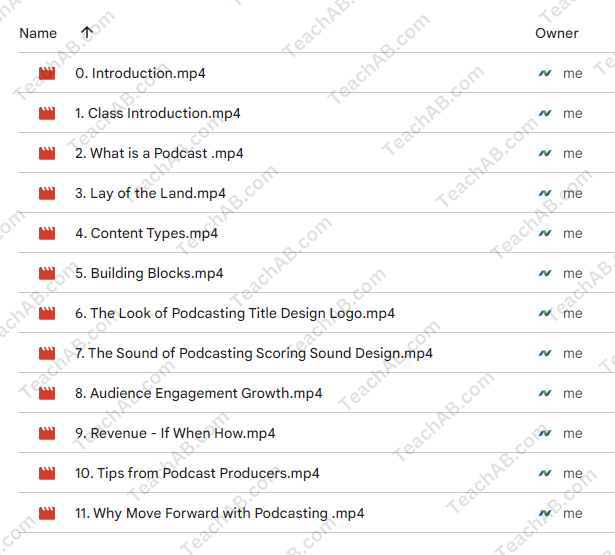Screen dimensions: 615x555
Task: Open 11. Why Move Forward with Podcasting file
Action: point(219,513)
